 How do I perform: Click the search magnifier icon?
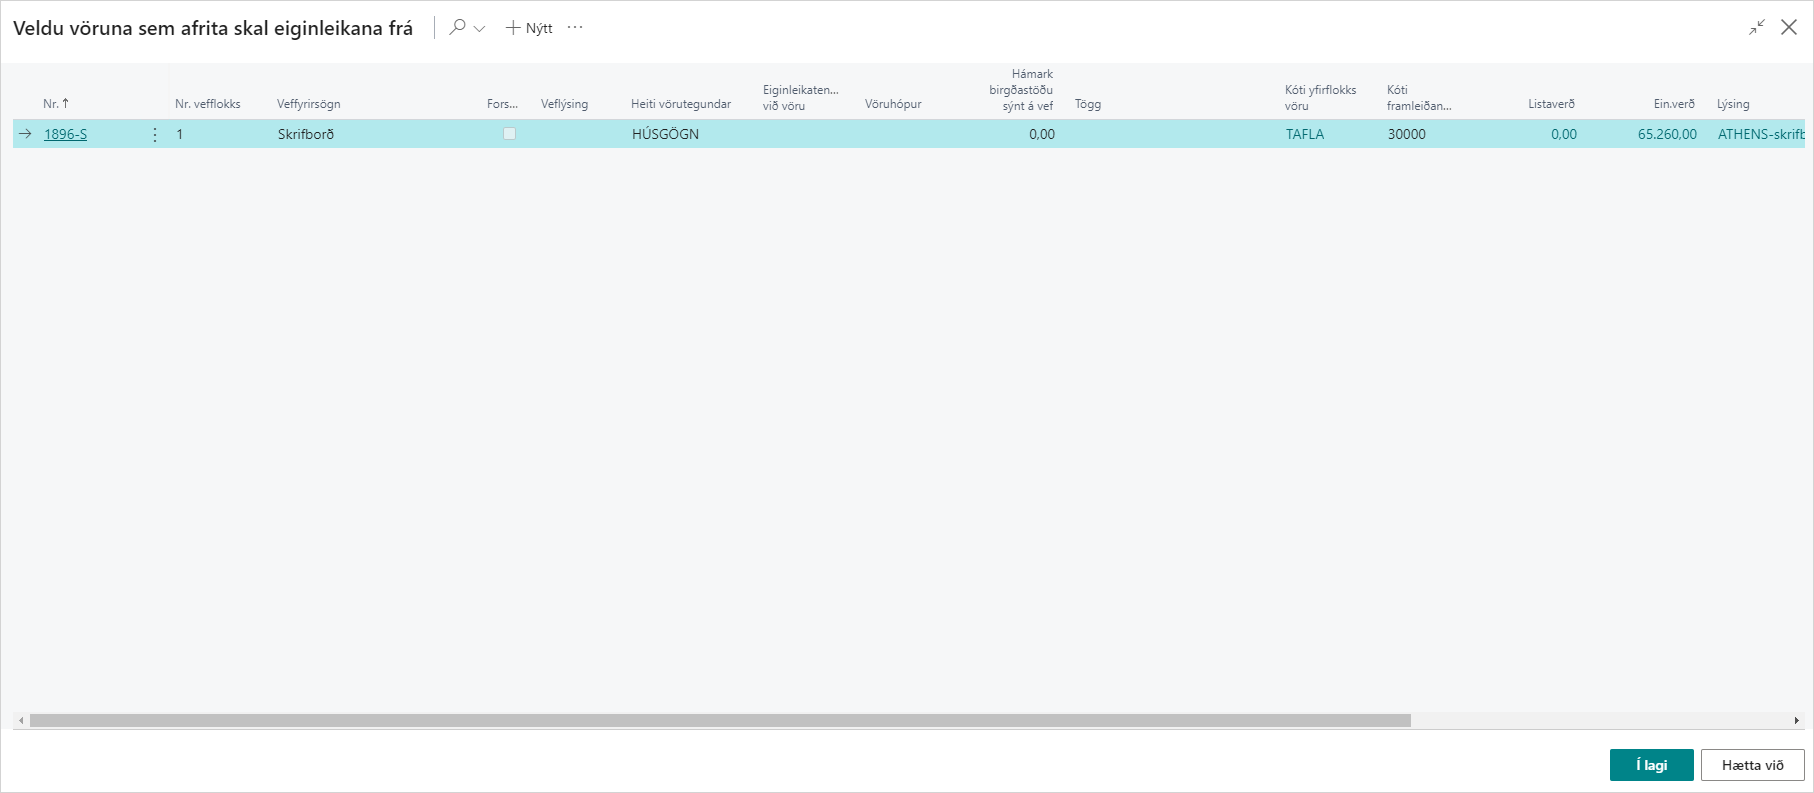tap(457, 28)
